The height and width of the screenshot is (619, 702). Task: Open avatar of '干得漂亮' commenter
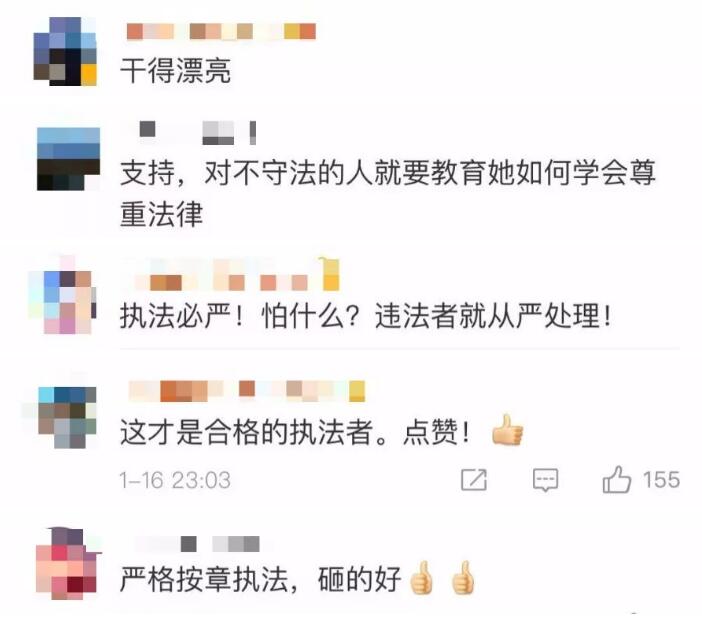(65, 51)
